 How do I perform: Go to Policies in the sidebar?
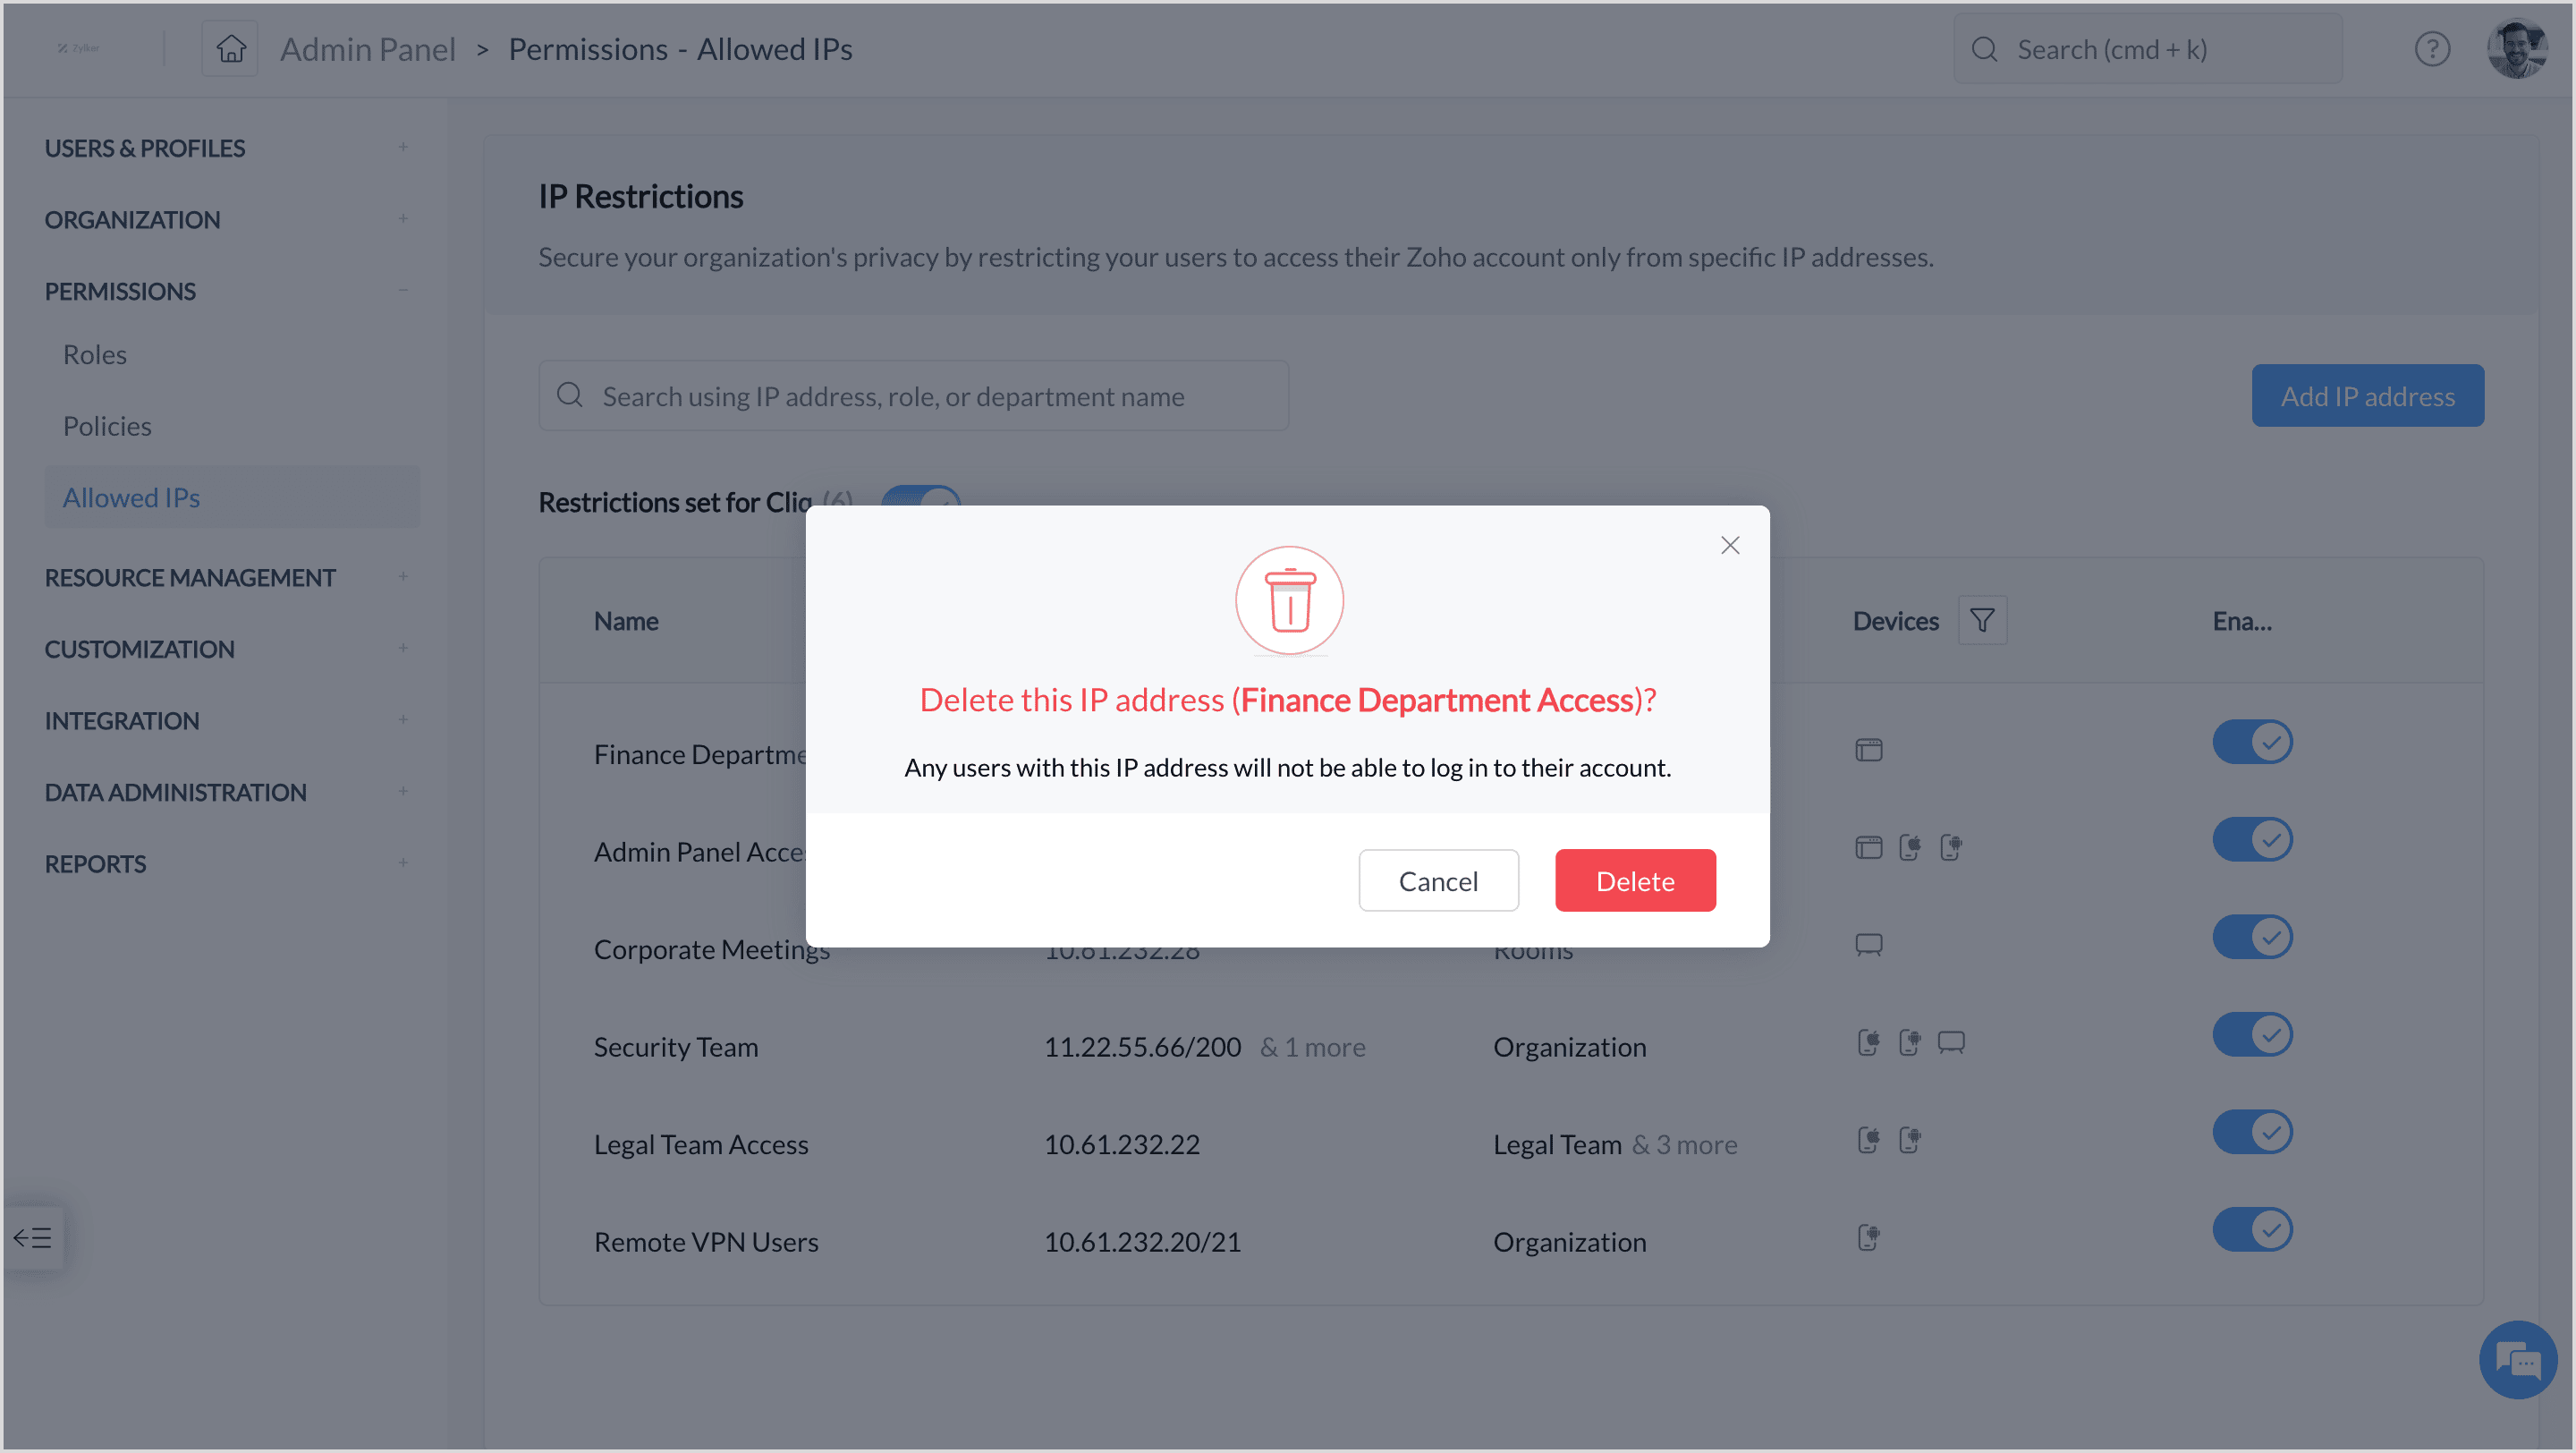click(x=107, y=426)
